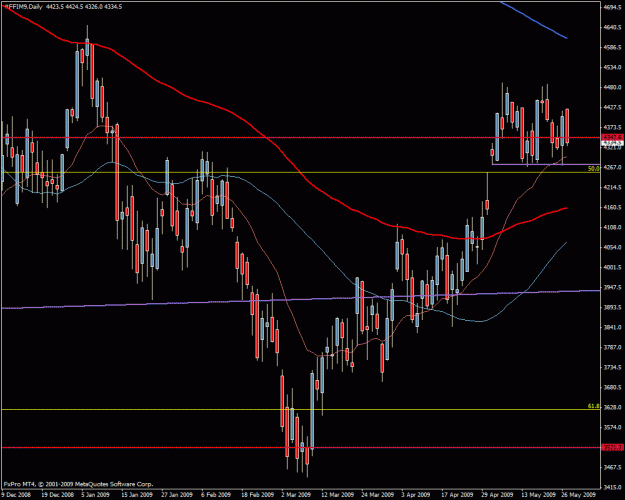Click the '6 Feb 2009' date label

tap(215, 494)
